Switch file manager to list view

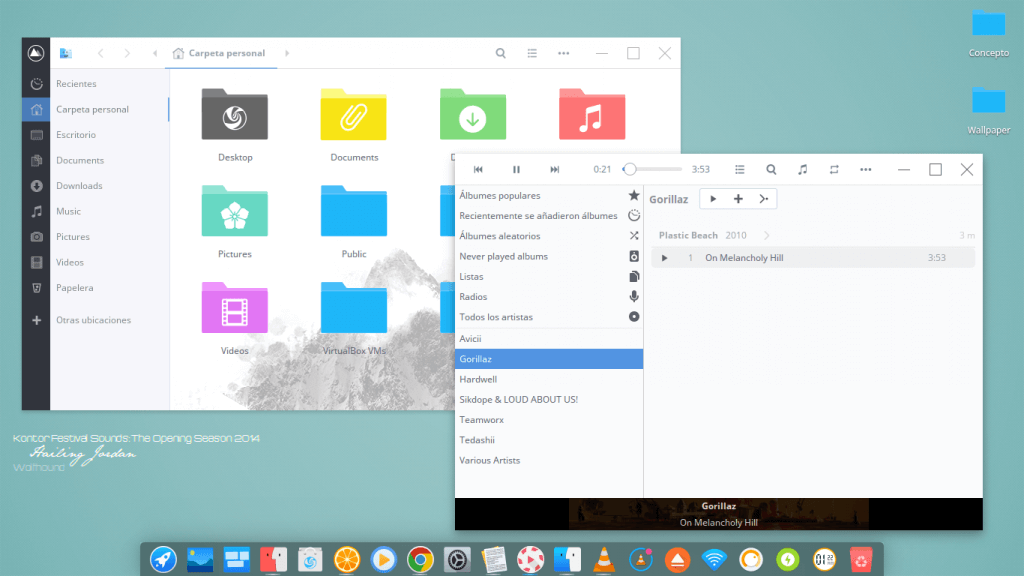tap(532, 54)
